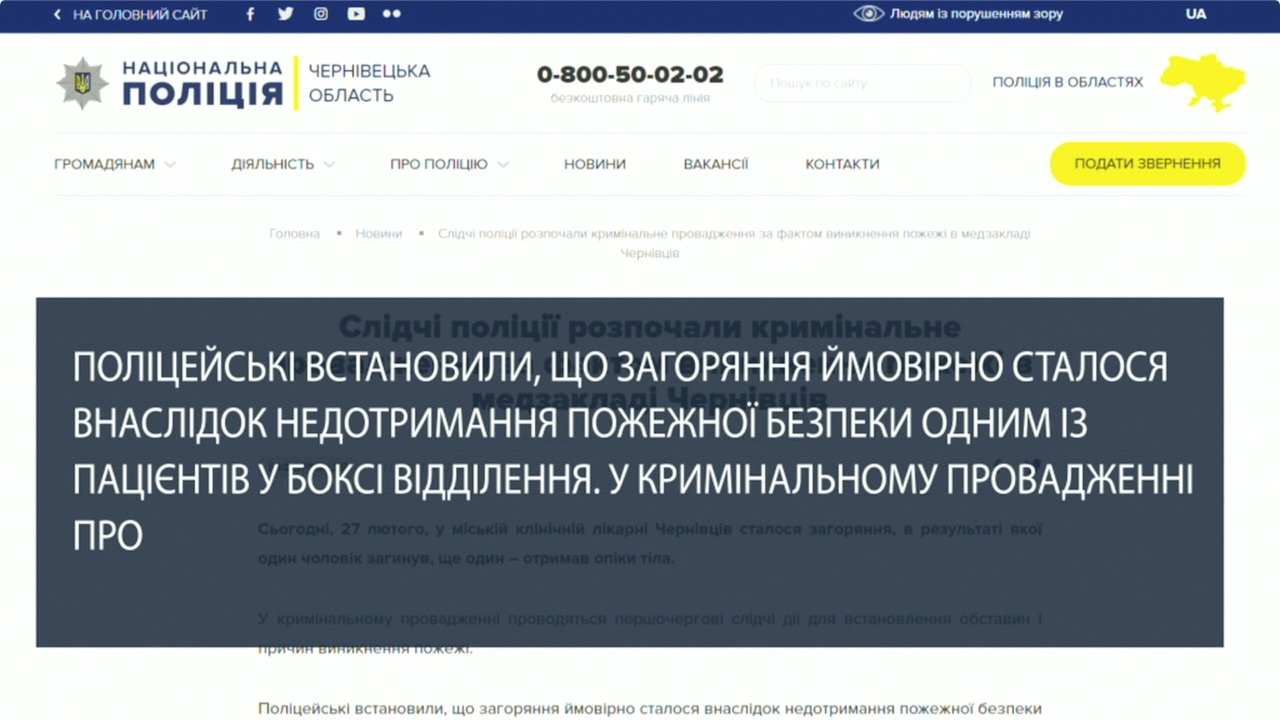
Task: Click hotline number 0-800-50-02-02
Action: click(630, 75)
